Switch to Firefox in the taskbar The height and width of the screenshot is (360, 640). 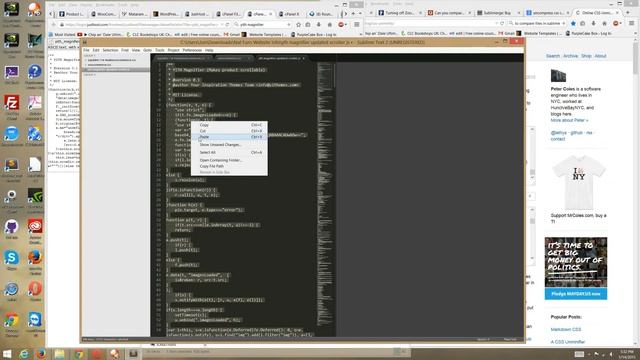tap(41, 354)
